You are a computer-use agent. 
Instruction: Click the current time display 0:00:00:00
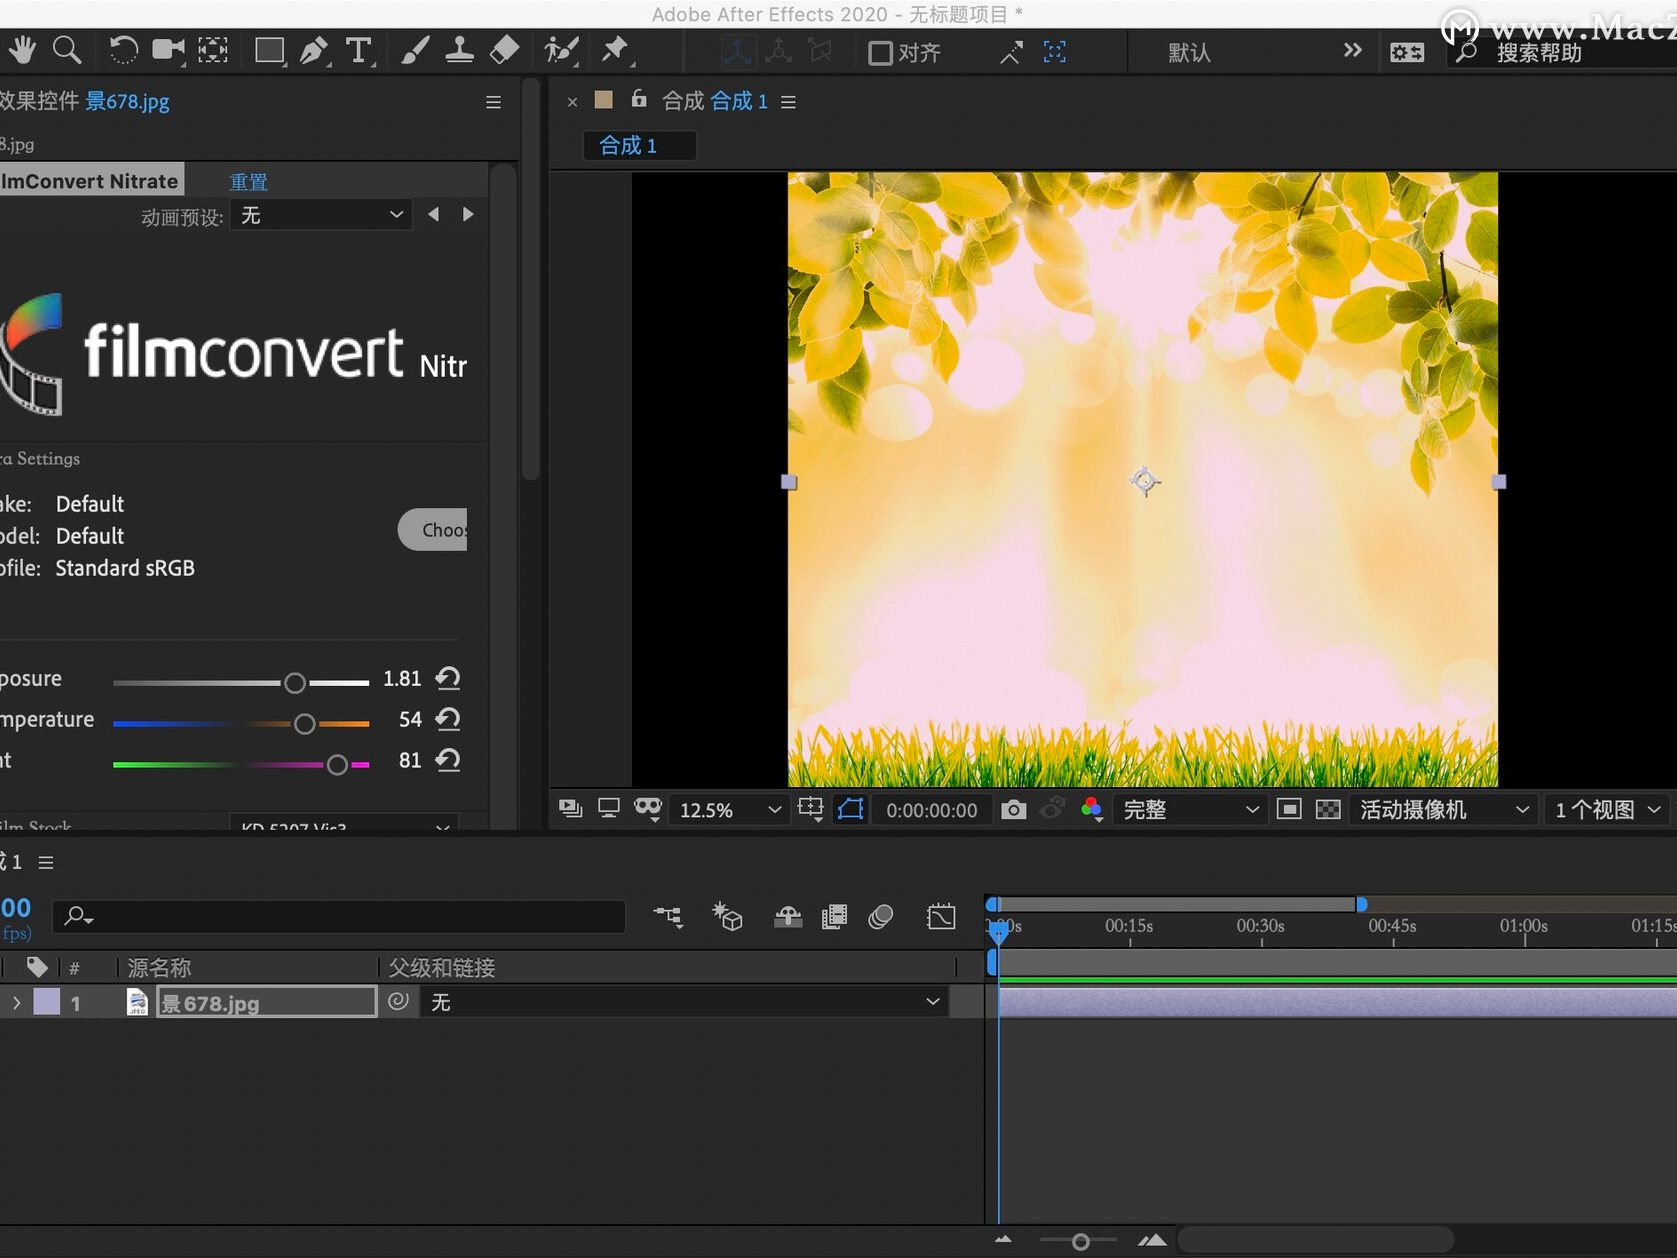pos(931,810)
